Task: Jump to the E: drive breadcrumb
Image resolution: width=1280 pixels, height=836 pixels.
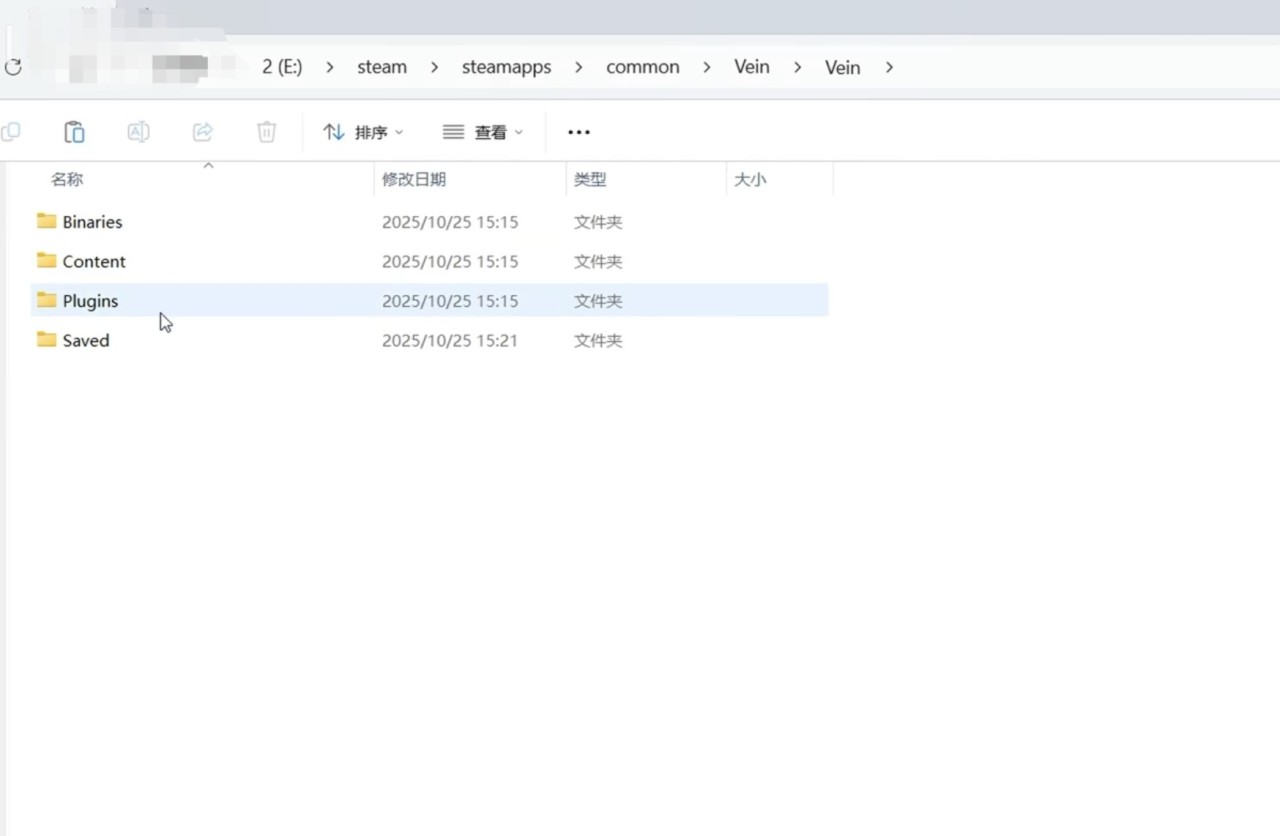Action: coord(282,67)
